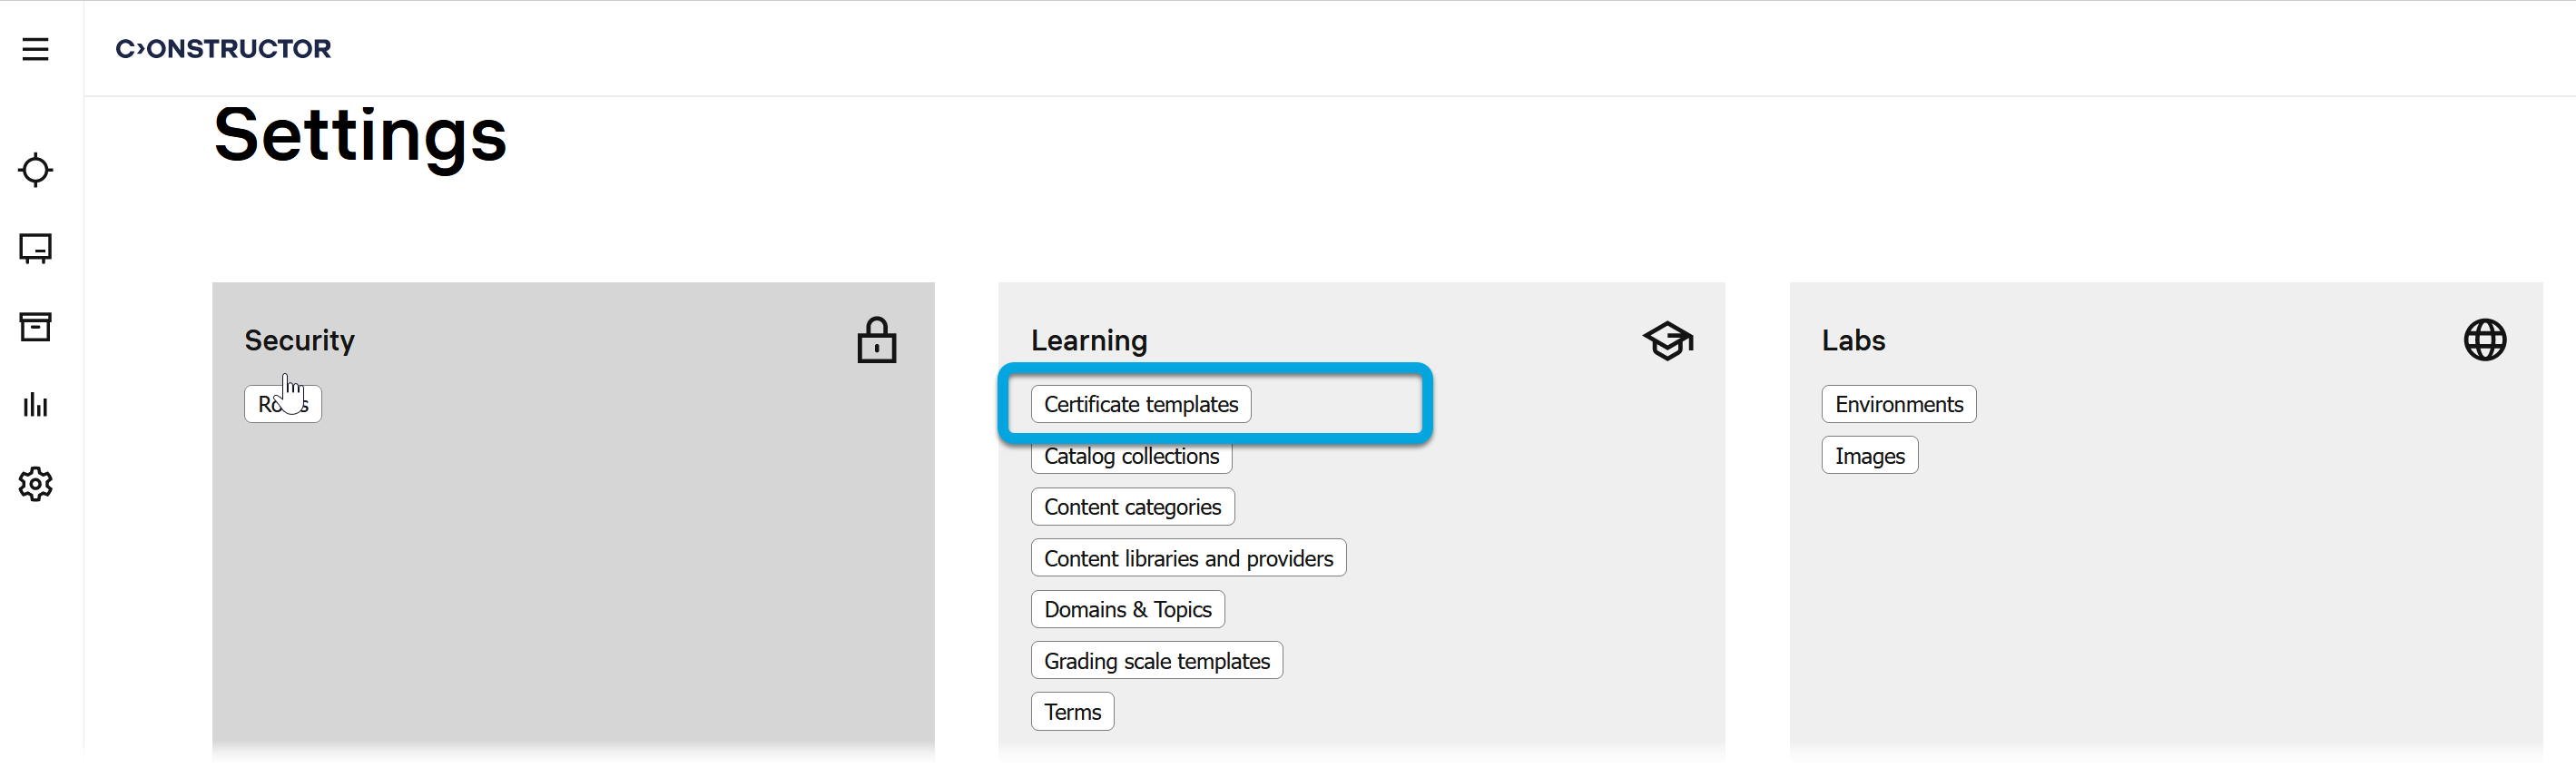This screenshot has width=2576, height=768.
Task: Click the Security padlock icon
Action: [876, 340]
